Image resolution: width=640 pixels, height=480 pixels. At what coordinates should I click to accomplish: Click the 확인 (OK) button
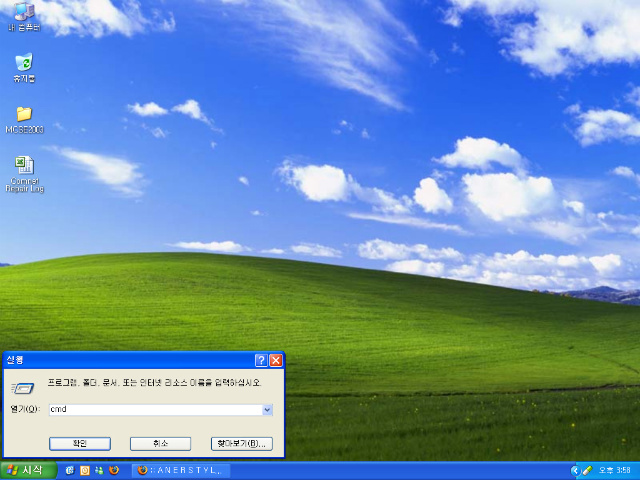80,444
